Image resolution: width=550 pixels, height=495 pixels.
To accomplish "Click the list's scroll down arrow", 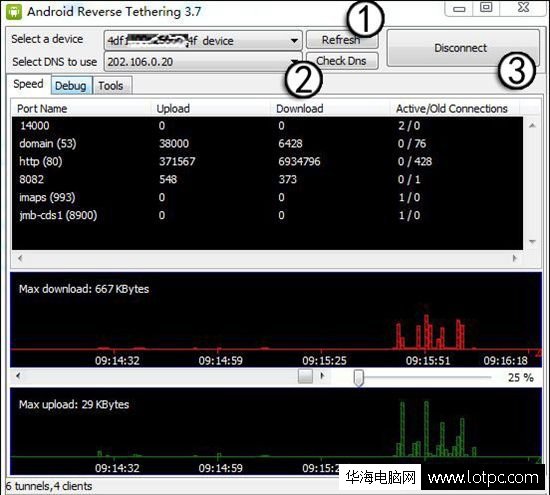I will pyautogui.click(x=532, y=241).
